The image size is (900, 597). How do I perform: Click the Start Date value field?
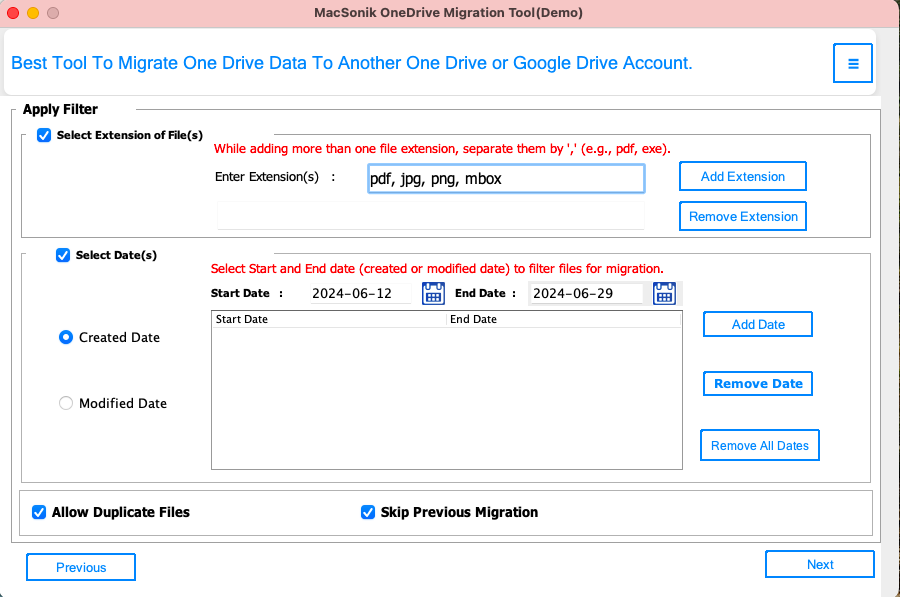pyautogui.click(x=360, y=293)
